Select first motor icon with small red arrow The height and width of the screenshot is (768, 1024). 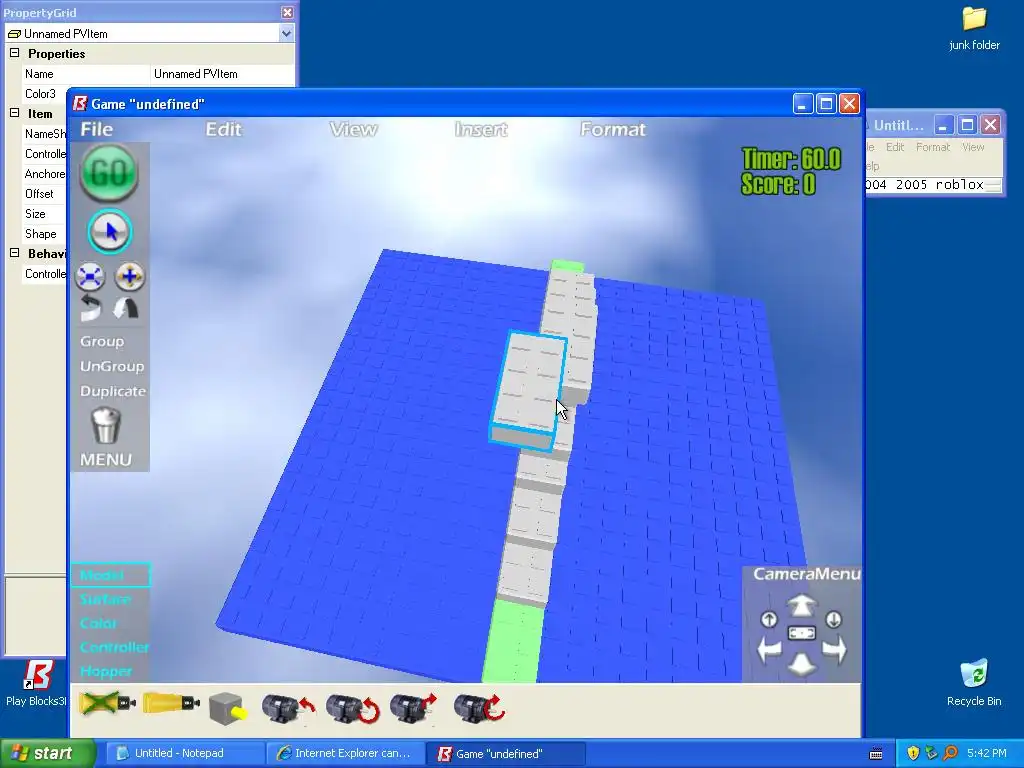(288, 709)
